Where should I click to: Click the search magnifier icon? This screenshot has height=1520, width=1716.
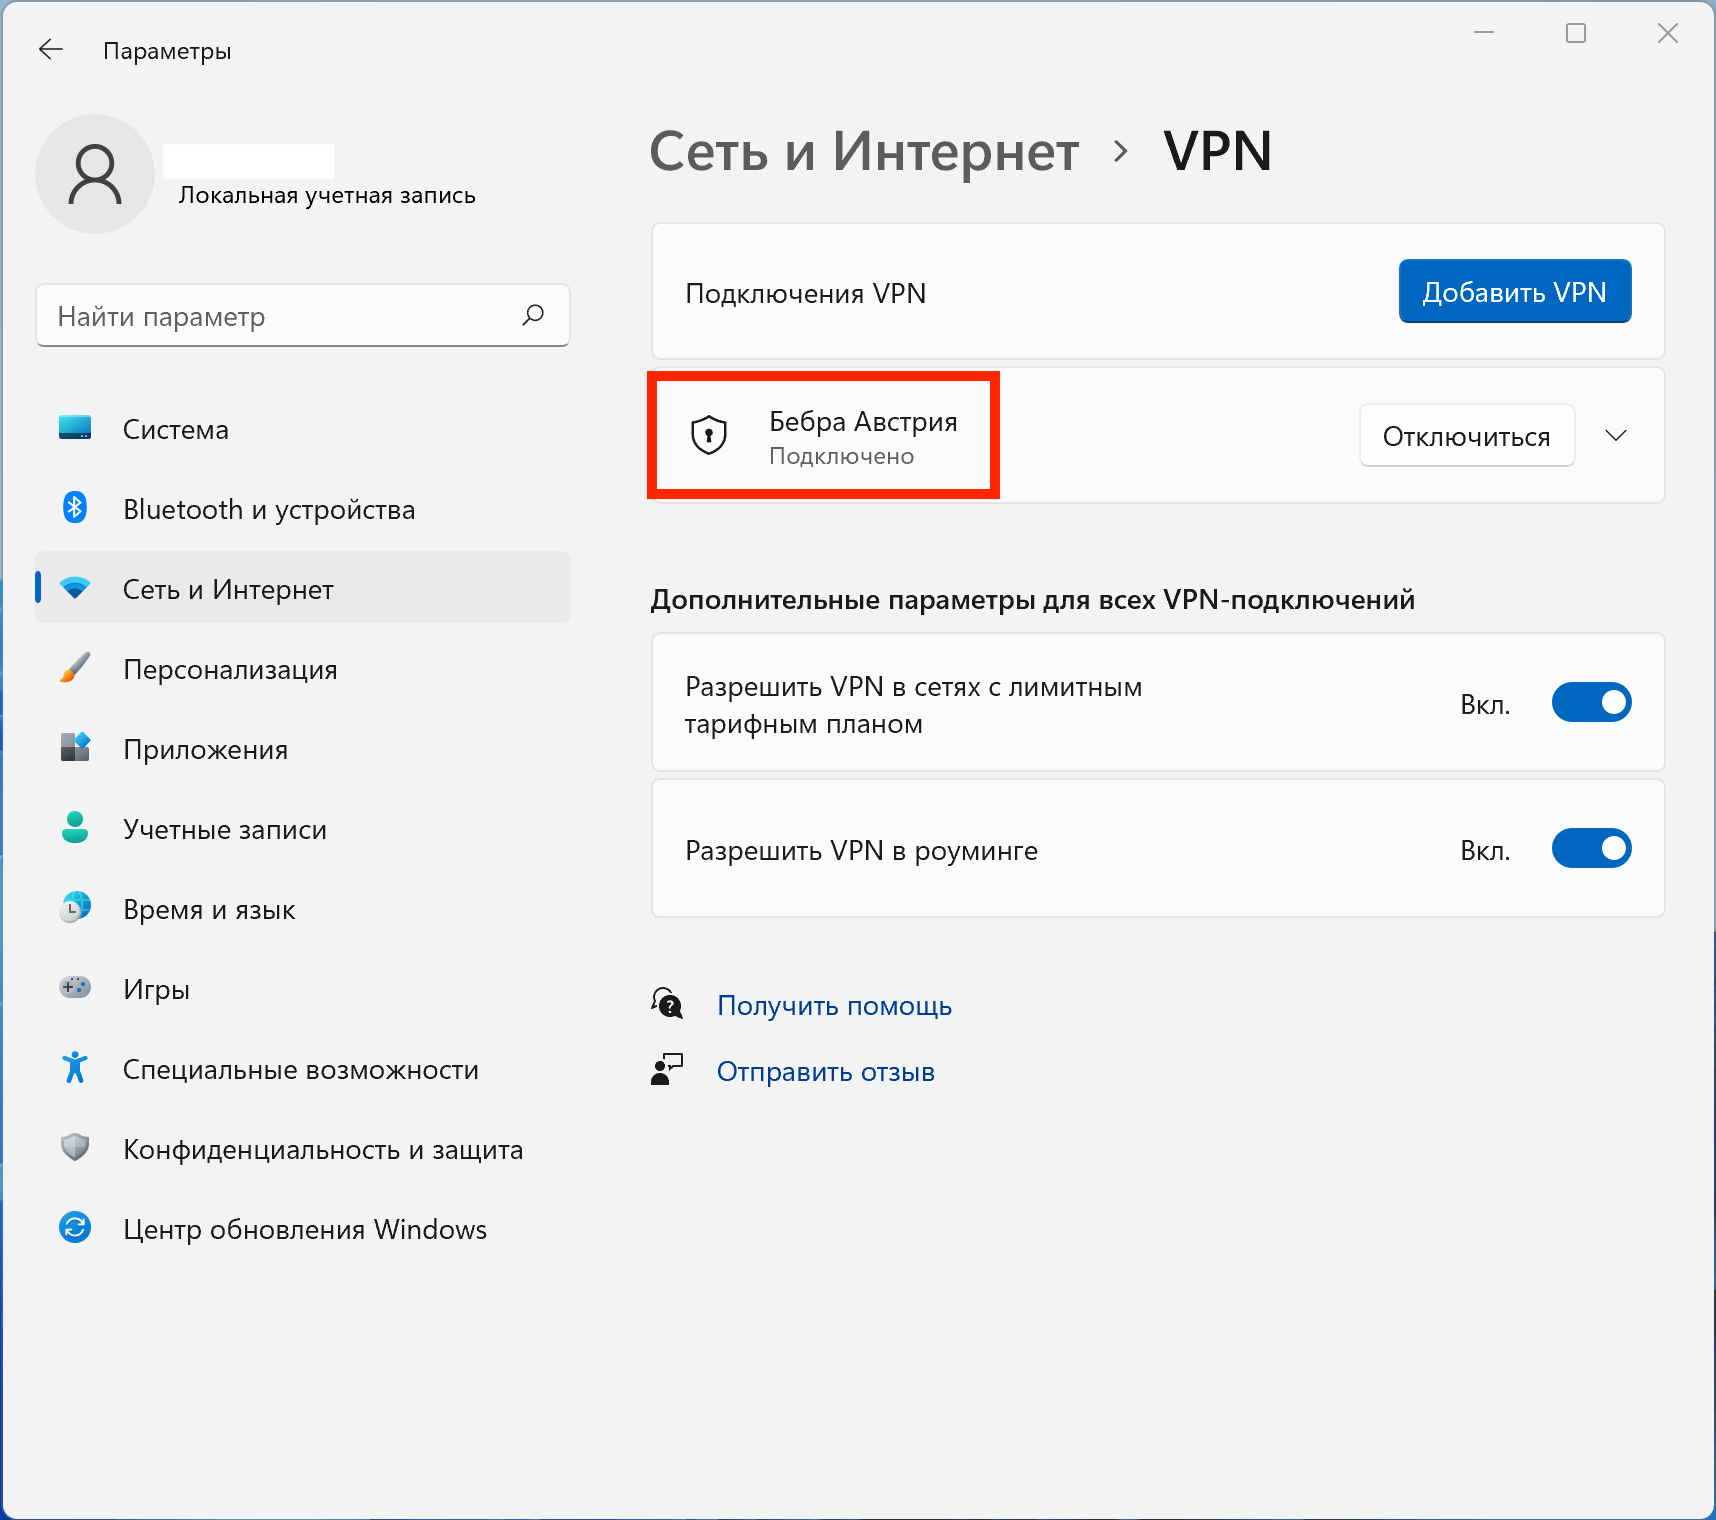pyautogui.click(x=533, y=316)
